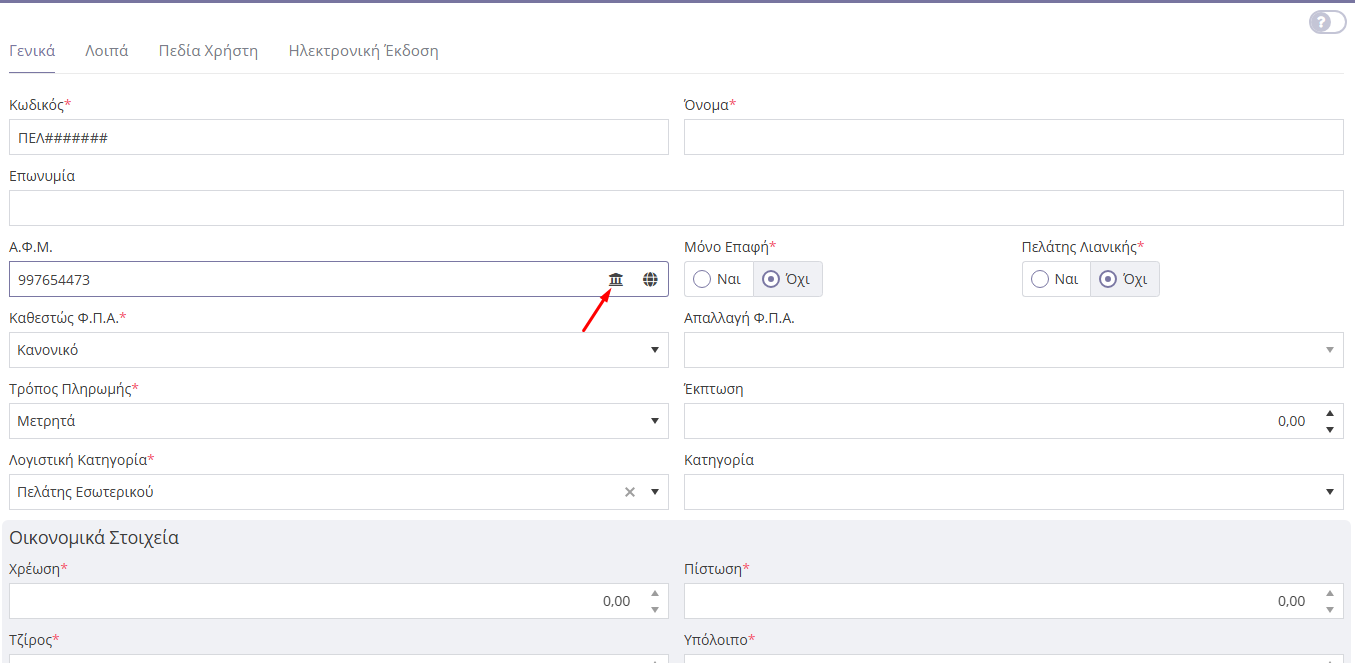Open the Καθεστώς Φ.Π.Α. dropdown

pyautogui.click(x=655, y=350)
